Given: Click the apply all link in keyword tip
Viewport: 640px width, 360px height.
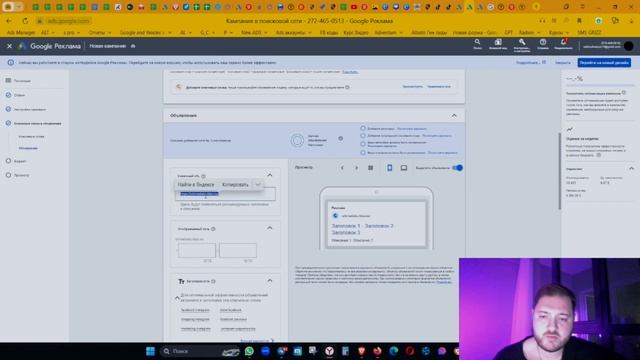Looking at the screenshot, I should [439, 87].
